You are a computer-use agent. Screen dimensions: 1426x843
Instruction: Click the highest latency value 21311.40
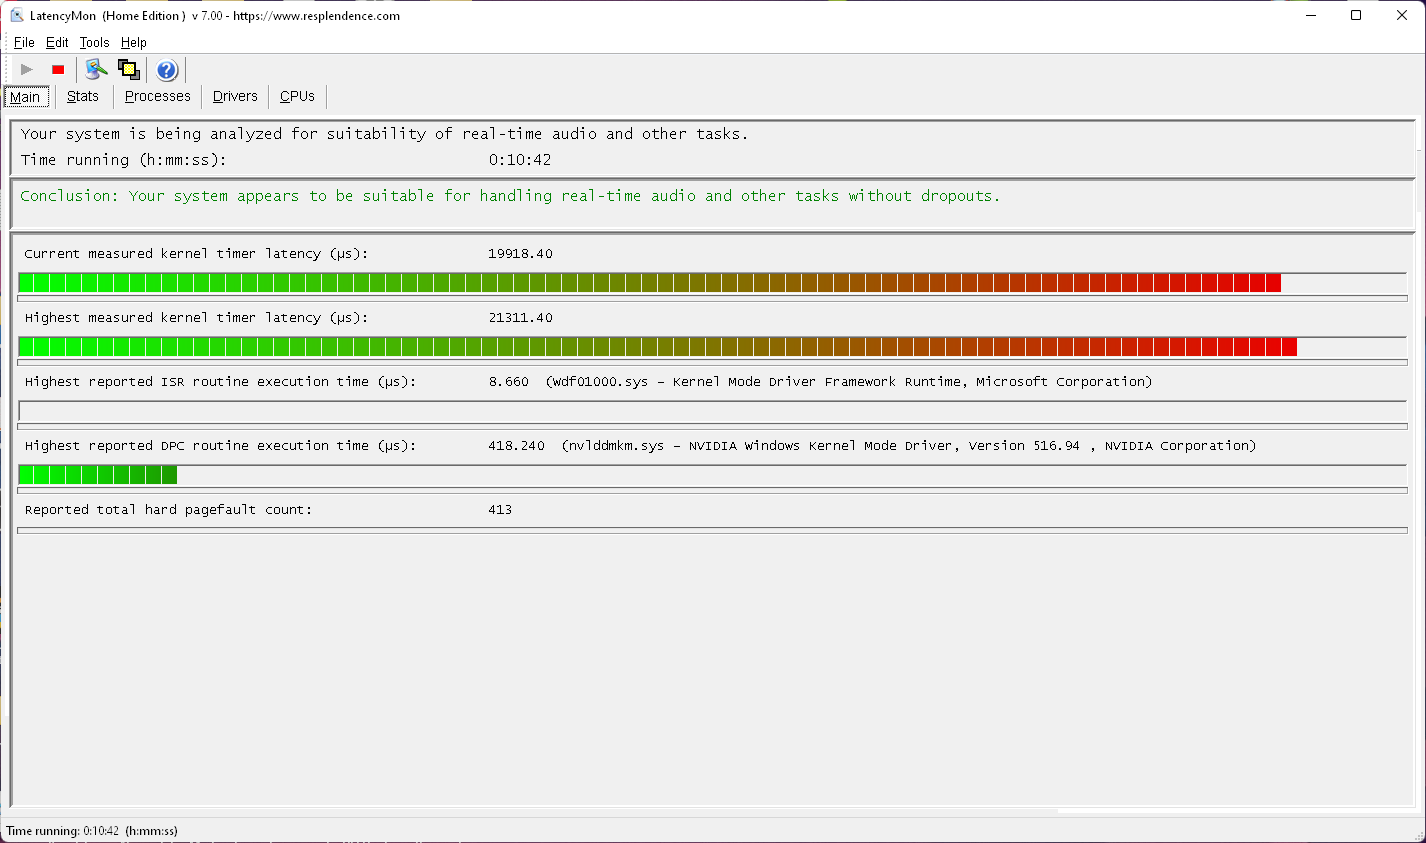tap(520, 318)
